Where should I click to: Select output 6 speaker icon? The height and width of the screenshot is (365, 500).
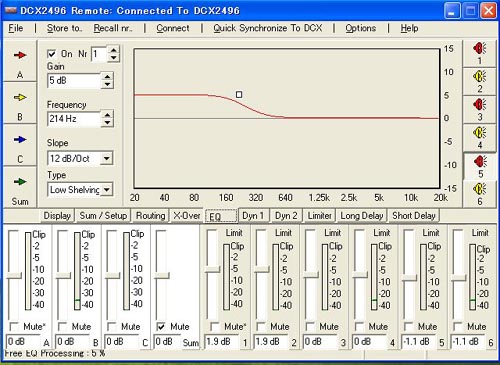479,189
